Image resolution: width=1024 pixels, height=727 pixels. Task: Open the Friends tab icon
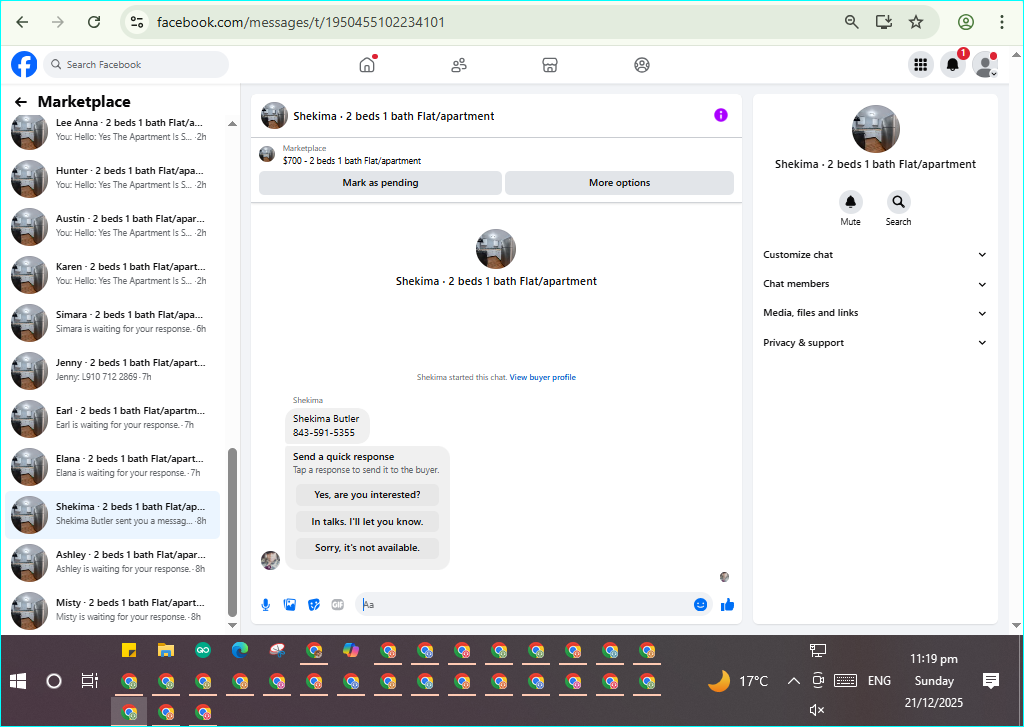pos(459,65)
